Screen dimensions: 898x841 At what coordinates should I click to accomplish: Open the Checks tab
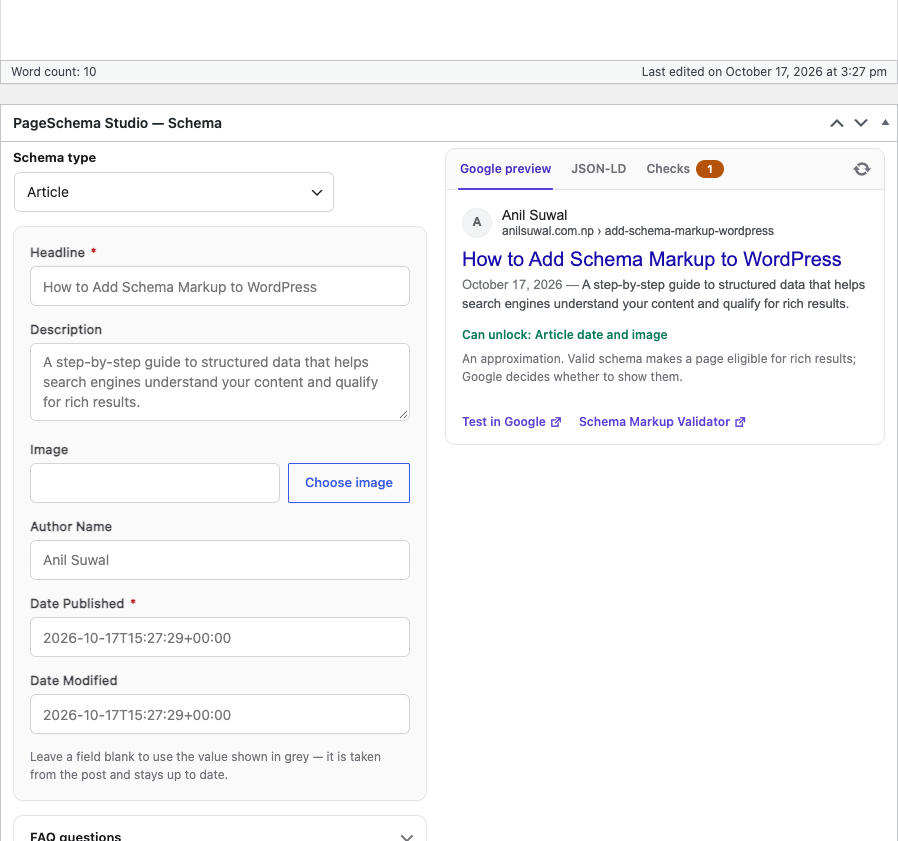click(x=684, y=169)
